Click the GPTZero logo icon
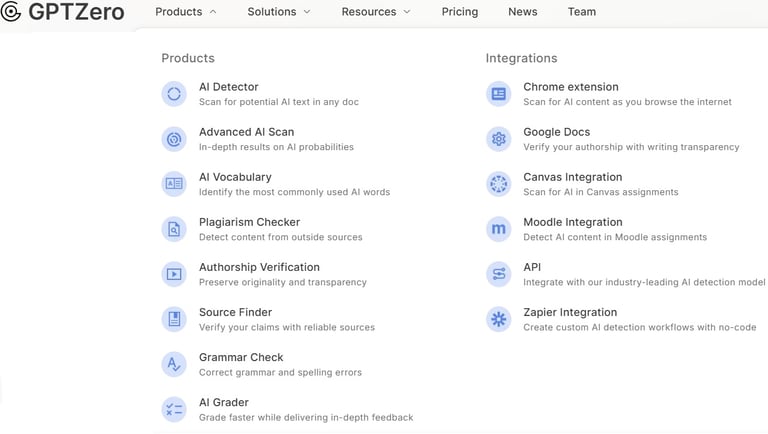 point(11,12)
